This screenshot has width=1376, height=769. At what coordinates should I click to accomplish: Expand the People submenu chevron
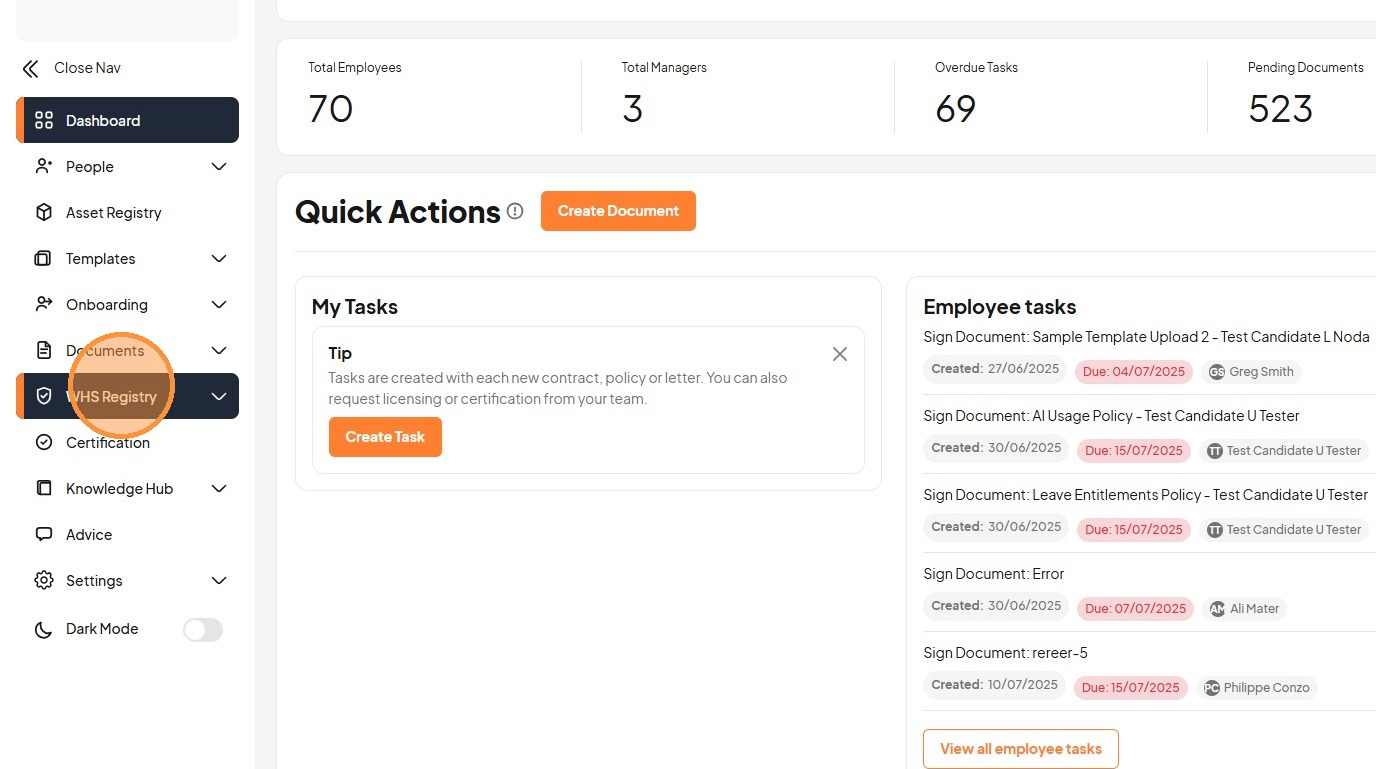click(x=219, y=167)
